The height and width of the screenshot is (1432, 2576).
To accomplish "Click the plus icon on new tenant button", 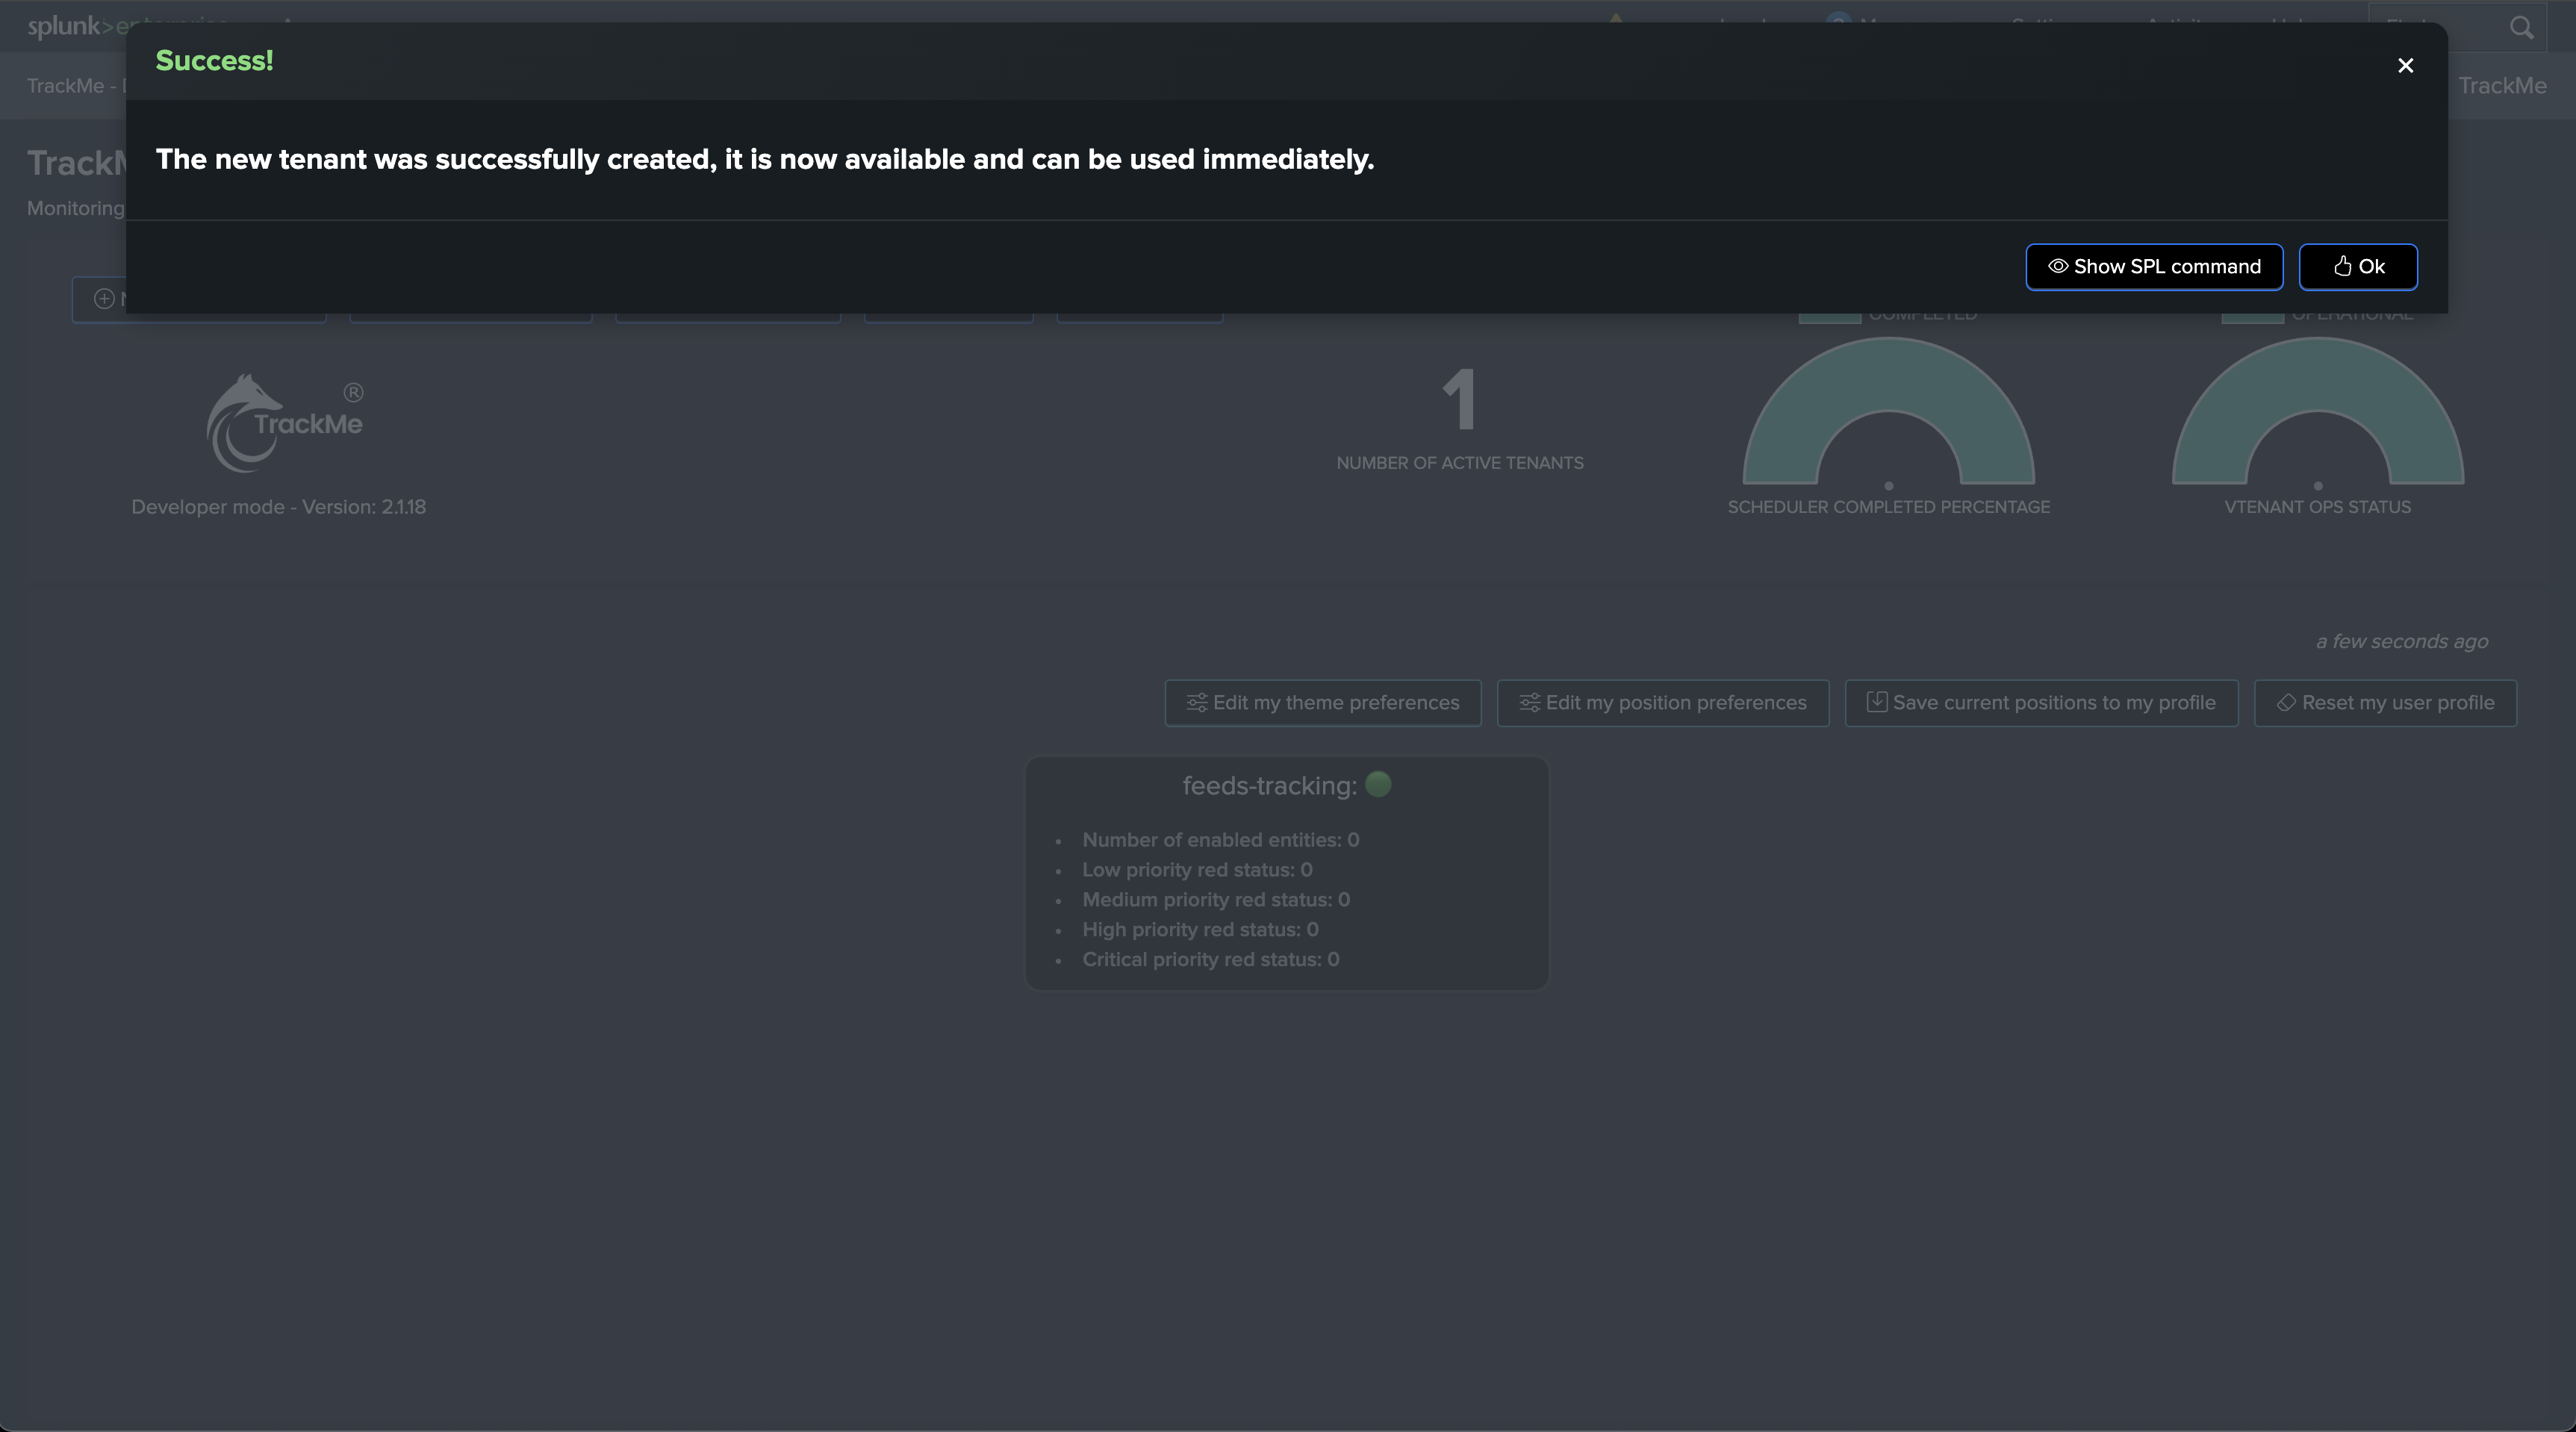I will (104, 299).
